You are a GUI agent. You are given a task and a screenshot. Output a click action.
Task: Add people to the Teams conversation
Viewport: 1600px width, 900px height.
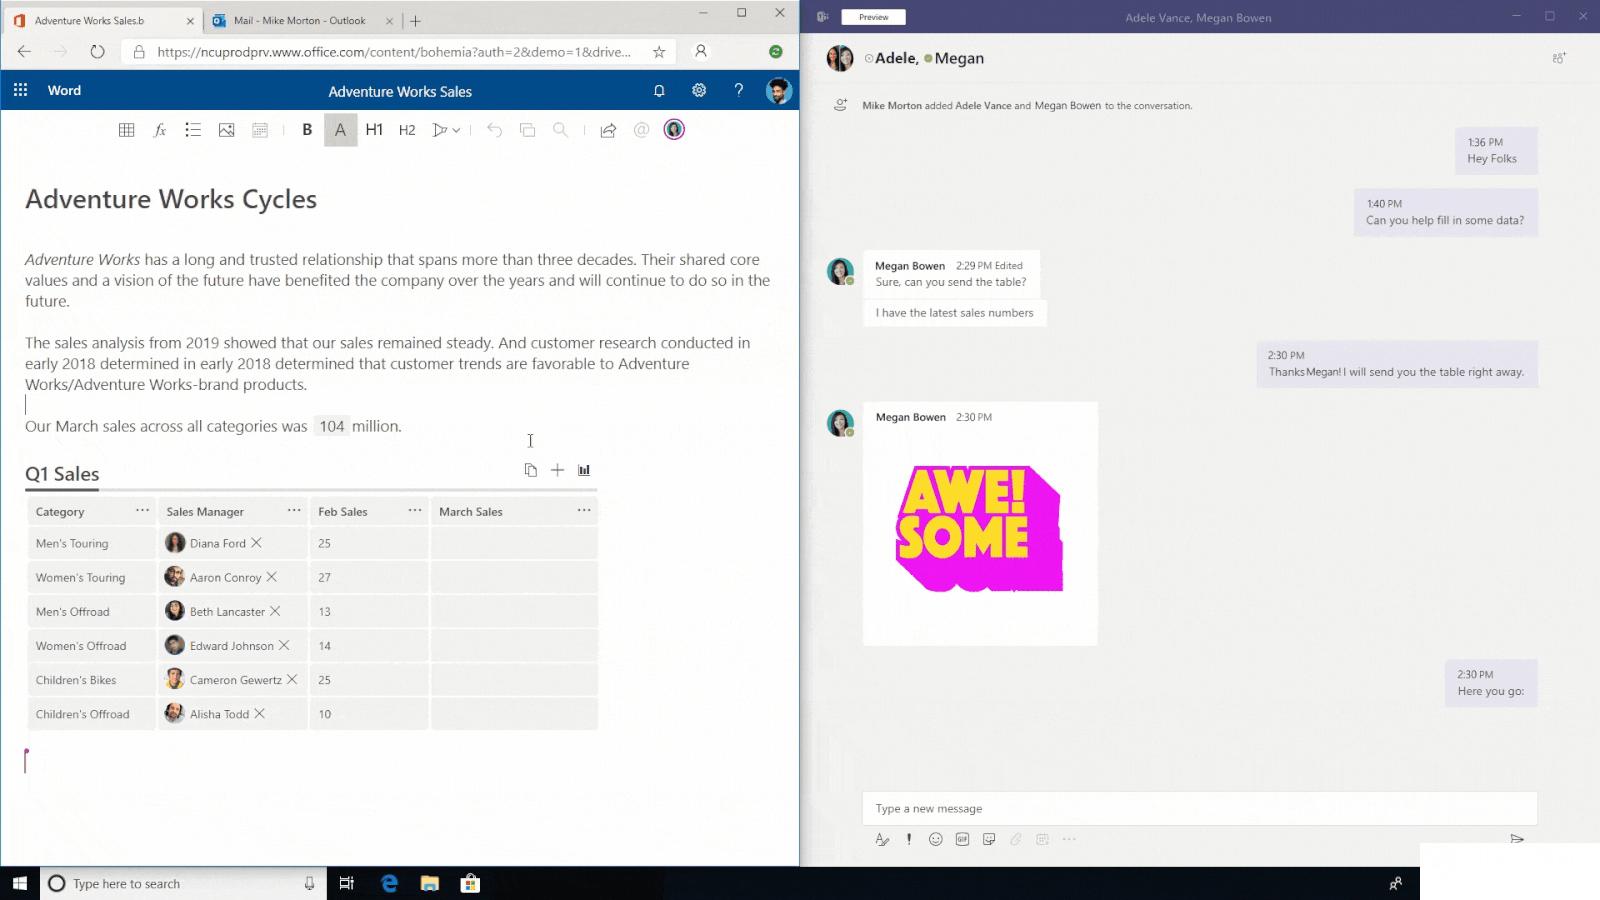pos(1559,58)
